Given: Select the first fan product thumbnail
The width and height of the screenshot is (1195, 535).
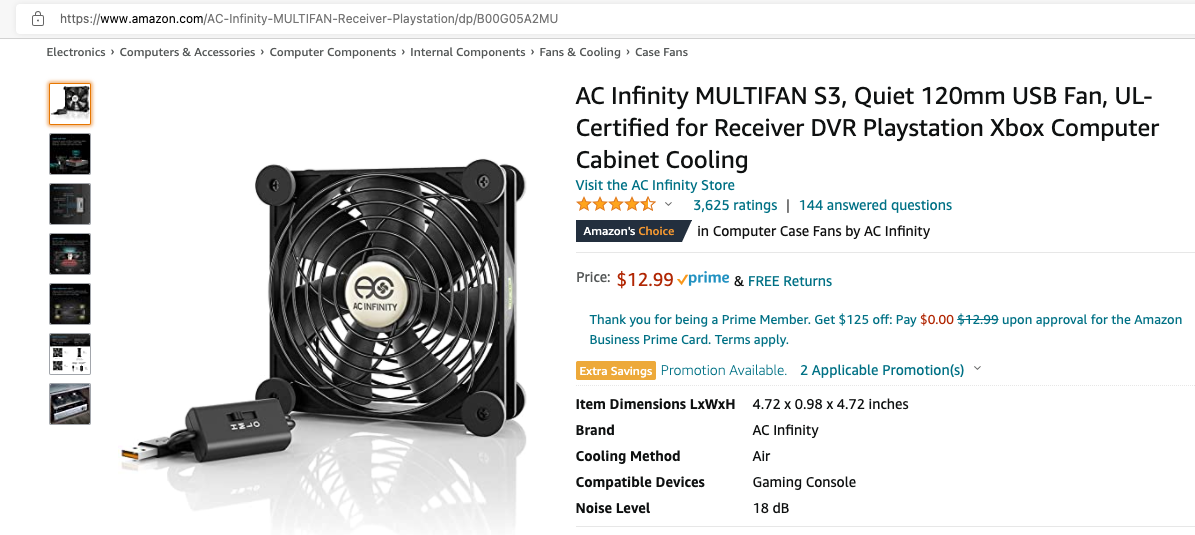Looking at the screenshot, I should pos(70,104).
